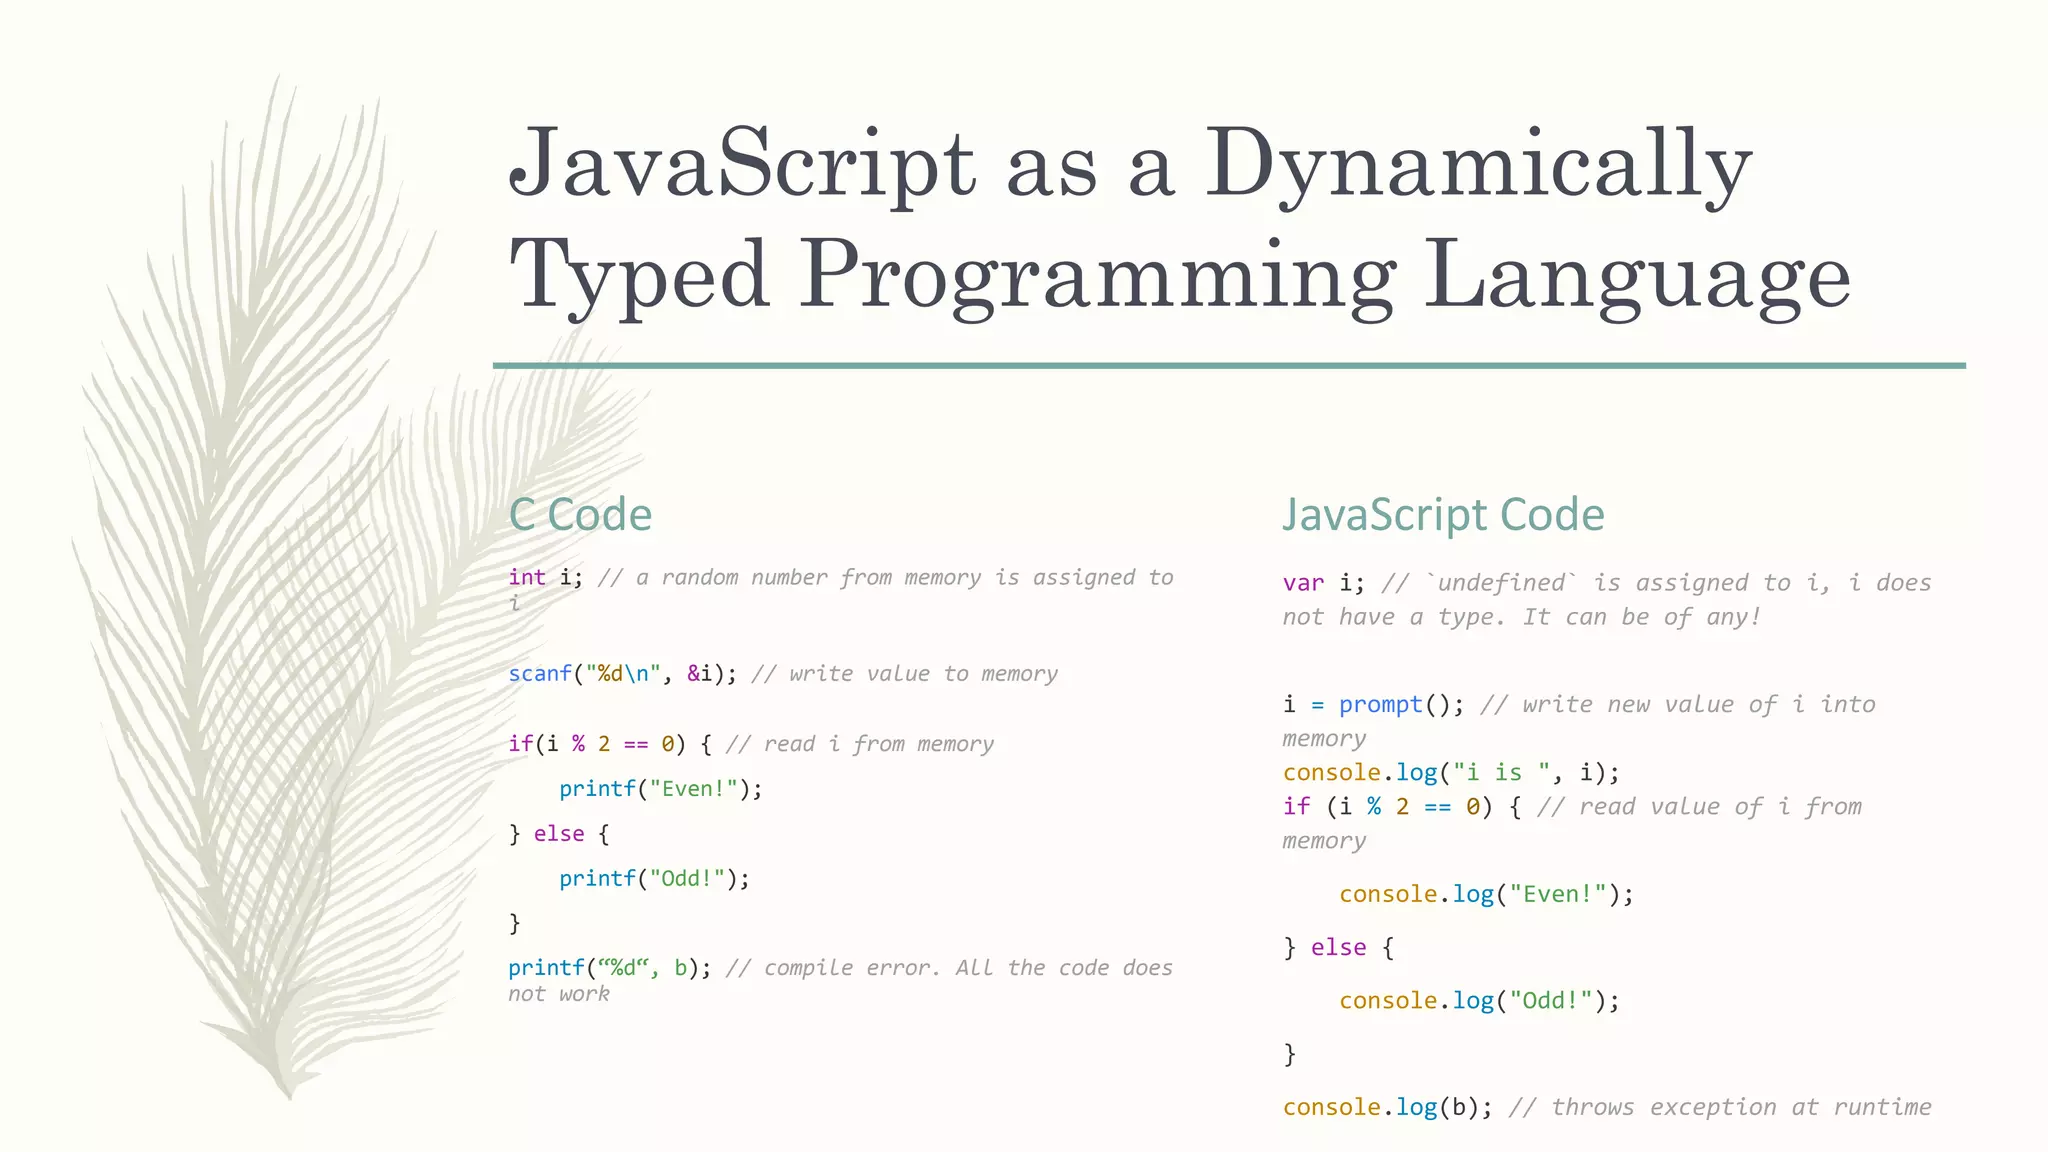Click the comment '// a random number from memory is assigned to'
The height and width of the screenshot is (1152, 2048).
(x=885, y=577)
